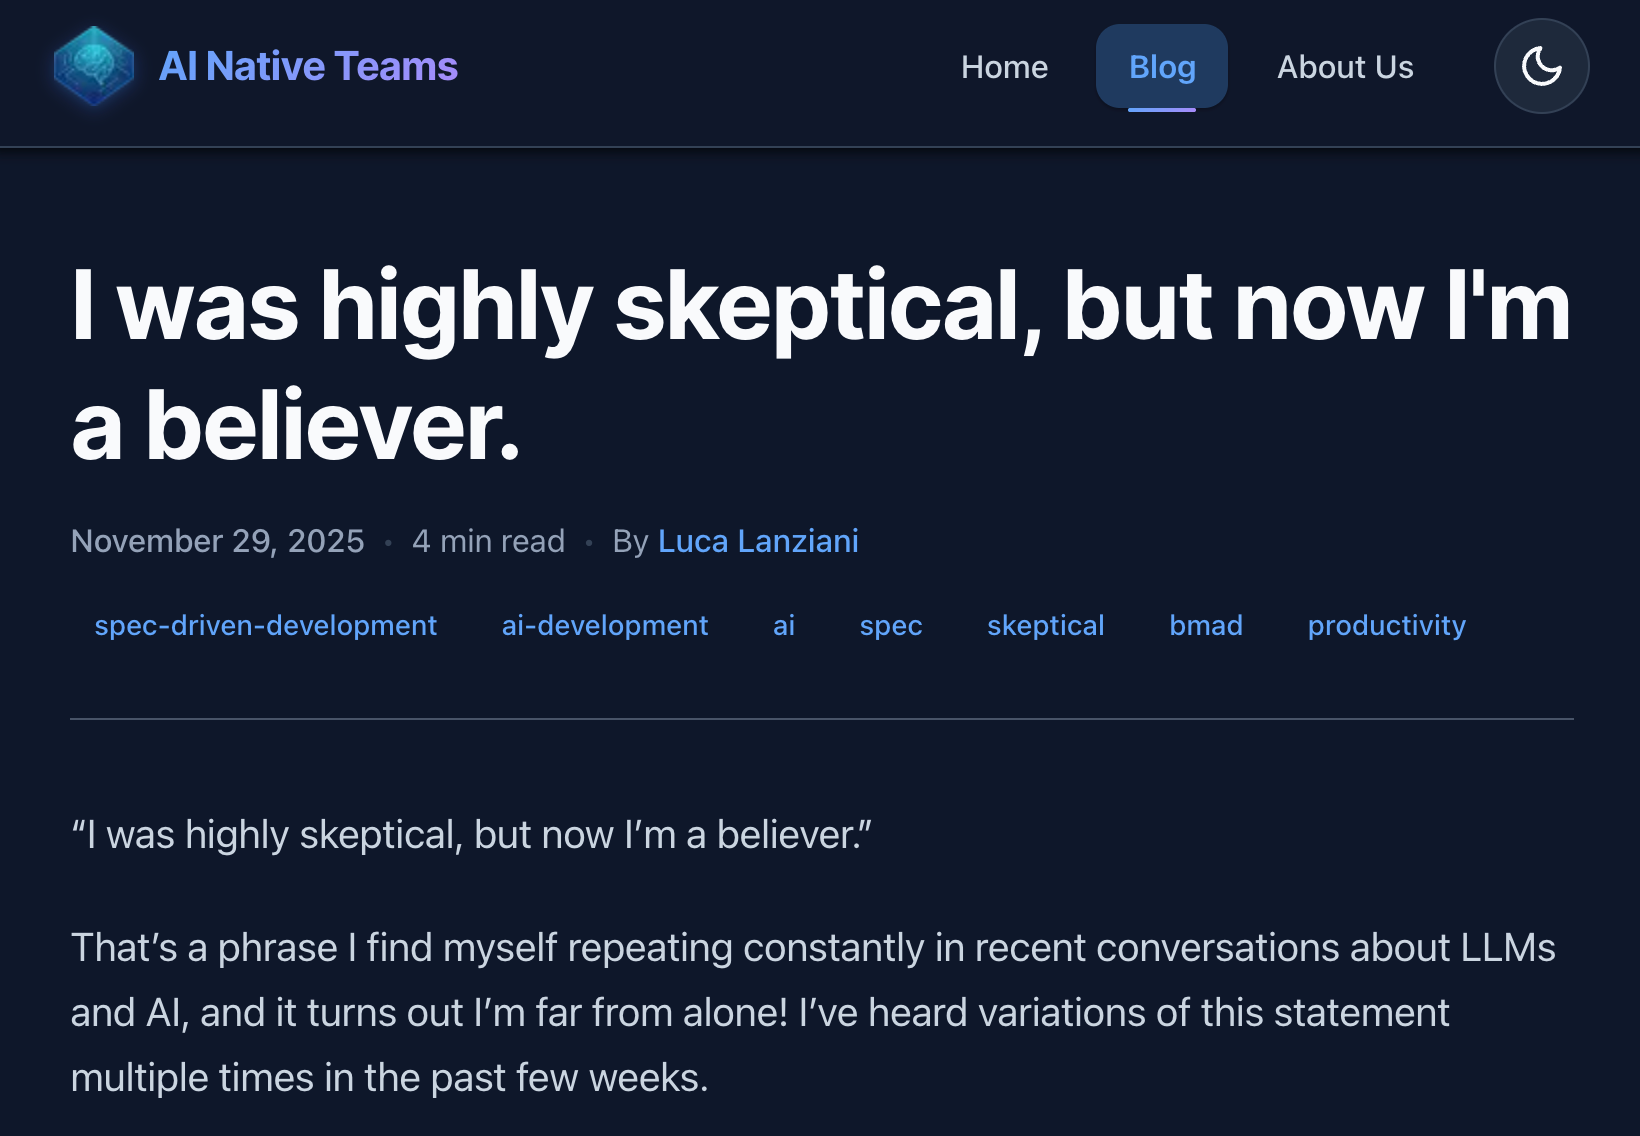Viewport: 1640px width, 1136px height.
Task: Open the ai-development tag
Action: click(x=605, y=625)
